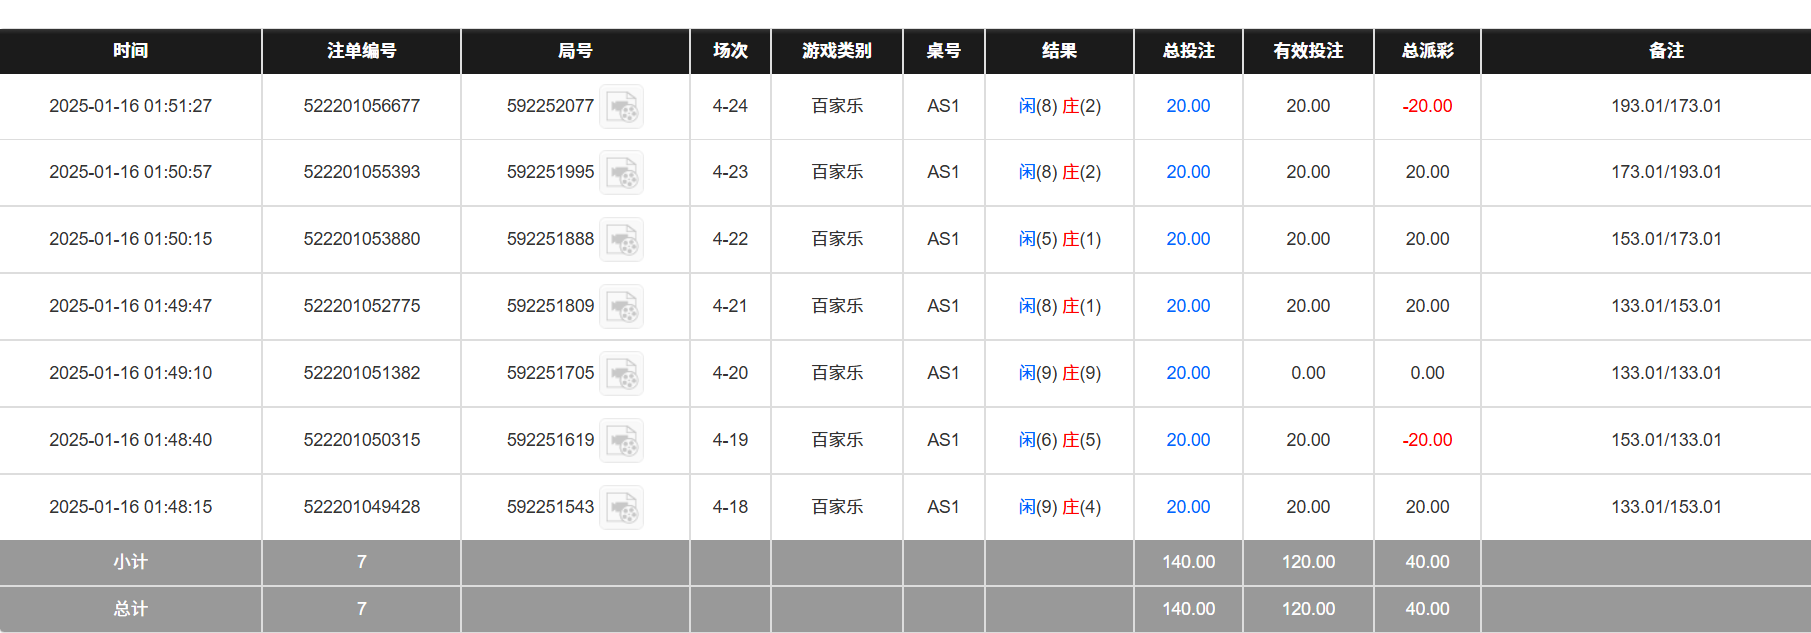The width and height of the screenshot is (1811, 633).
Task: Click the 时间 column header
Action: pyautogui.click(x=131, y=51)
